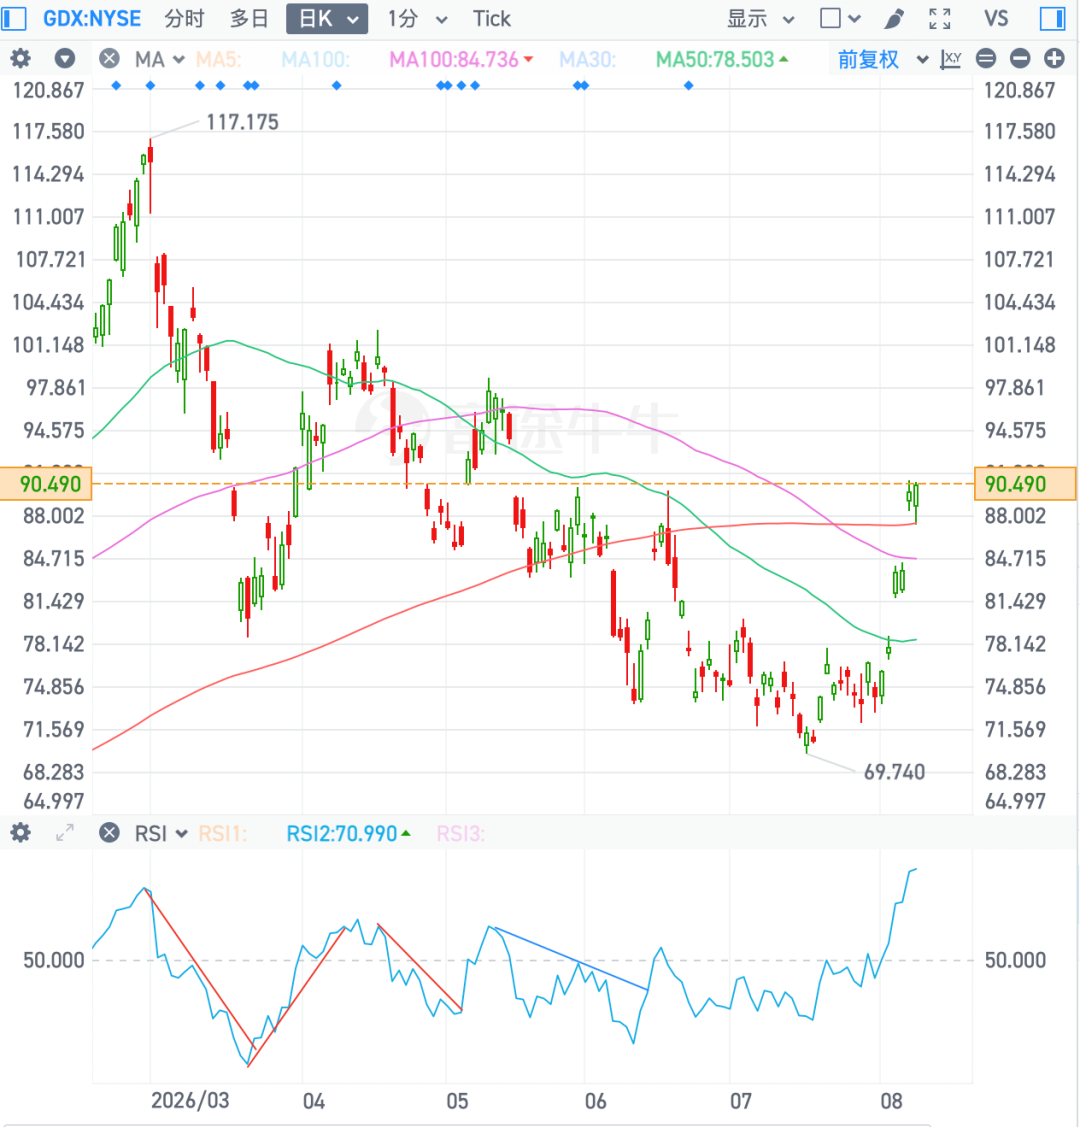Click the 08 month axis label
This screenshot has height=1128, width=1080.
pos(891,1101)
